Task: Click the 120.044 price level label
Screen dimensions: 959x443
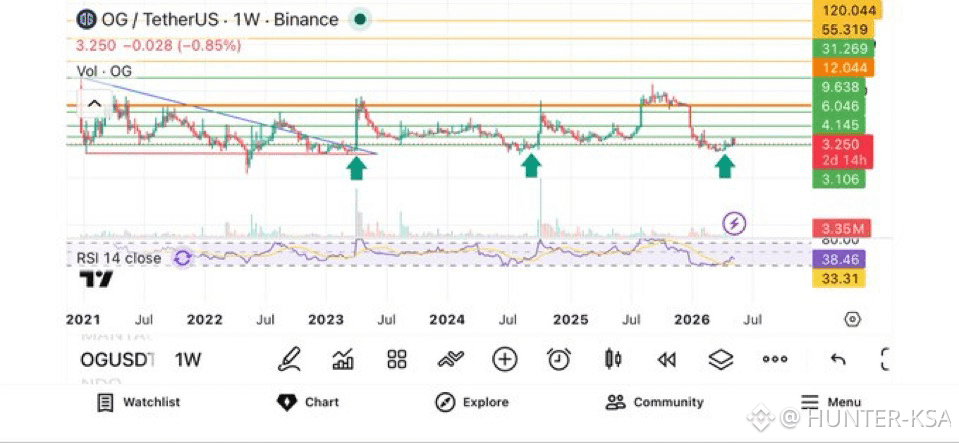Action: tap(849, 10)
